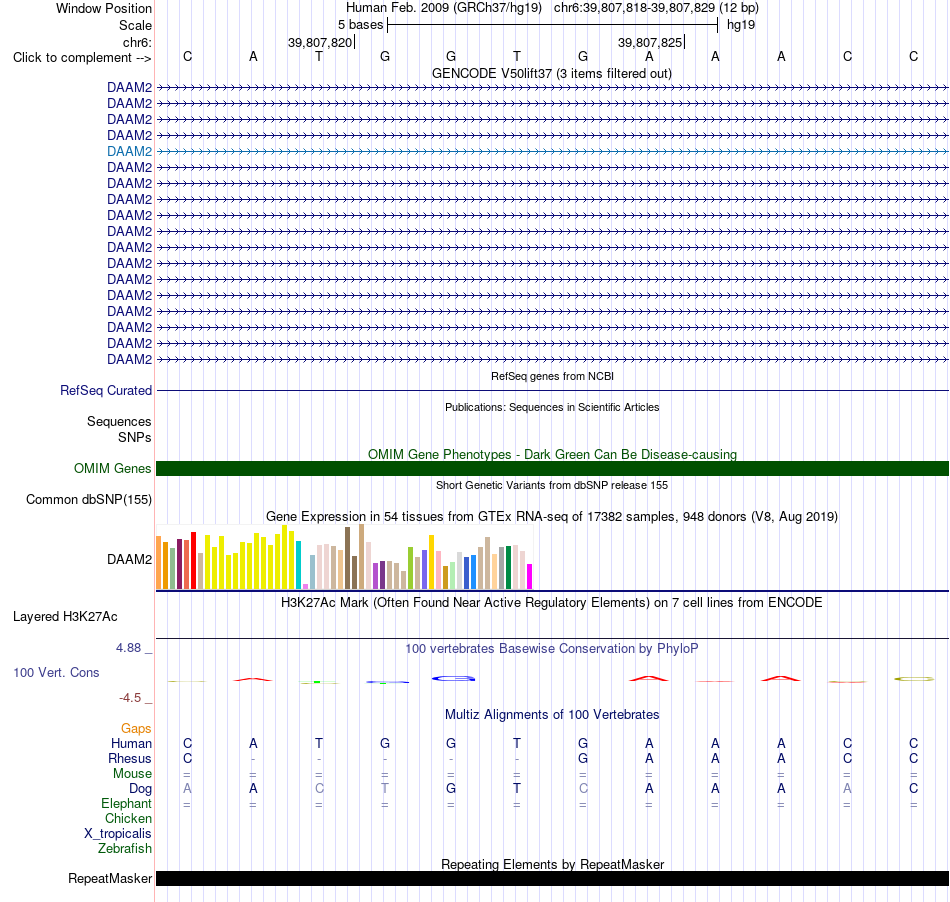Viewport: 950px width, 902px height.
Task: Click the 'Rhesus' alignment row label
Action: point(130,758)
